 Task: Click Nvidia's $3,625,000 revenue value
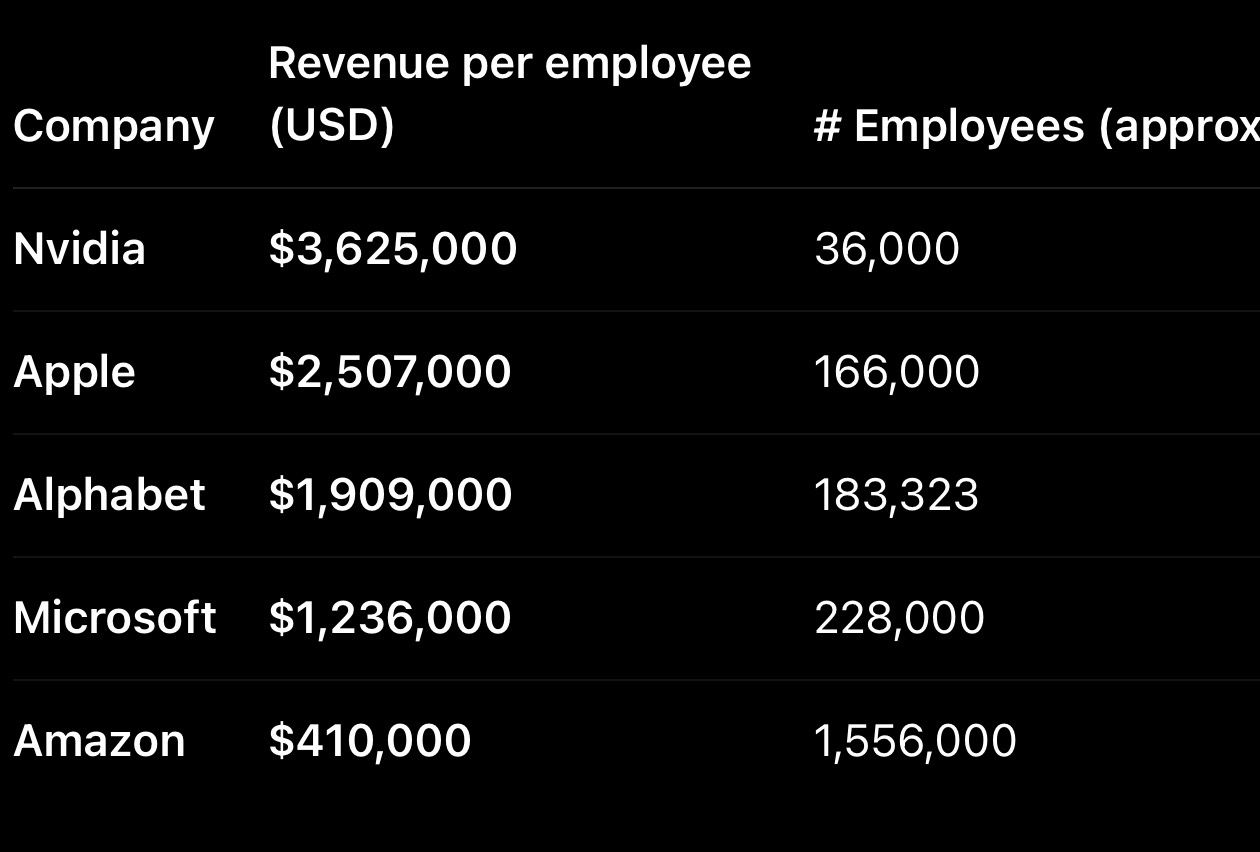[x=393, y=248]
